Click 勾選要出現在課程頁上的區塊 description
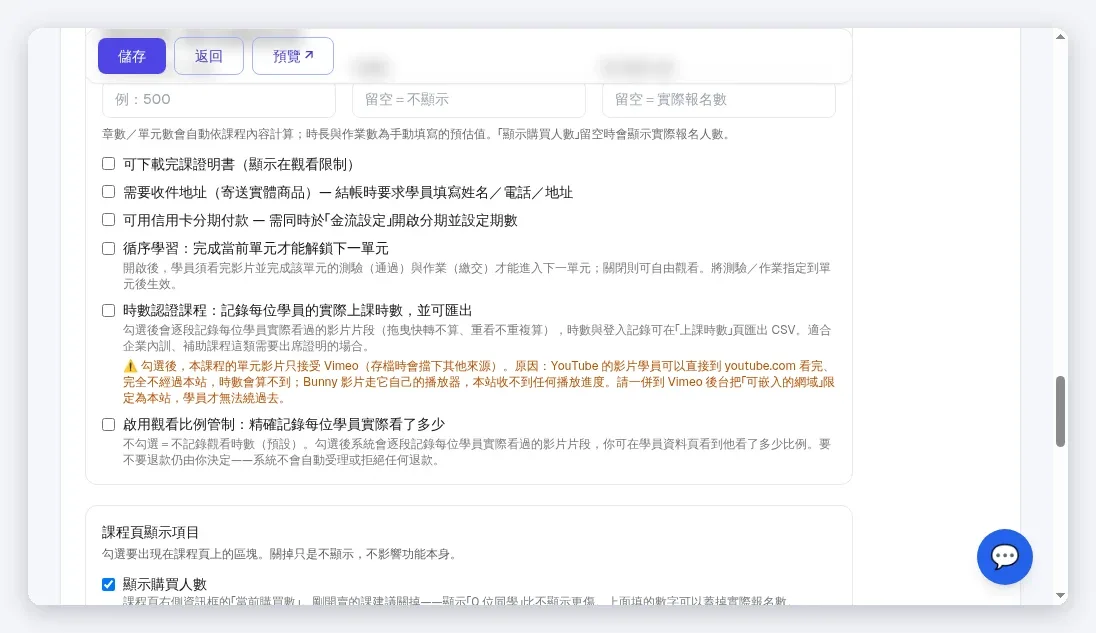 (x=280, y=554)
